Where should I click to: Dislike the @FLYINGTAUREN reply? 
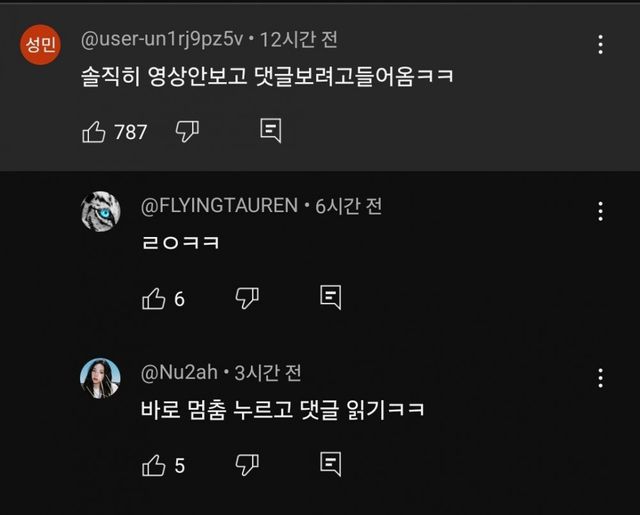click(x=247, y=297)
